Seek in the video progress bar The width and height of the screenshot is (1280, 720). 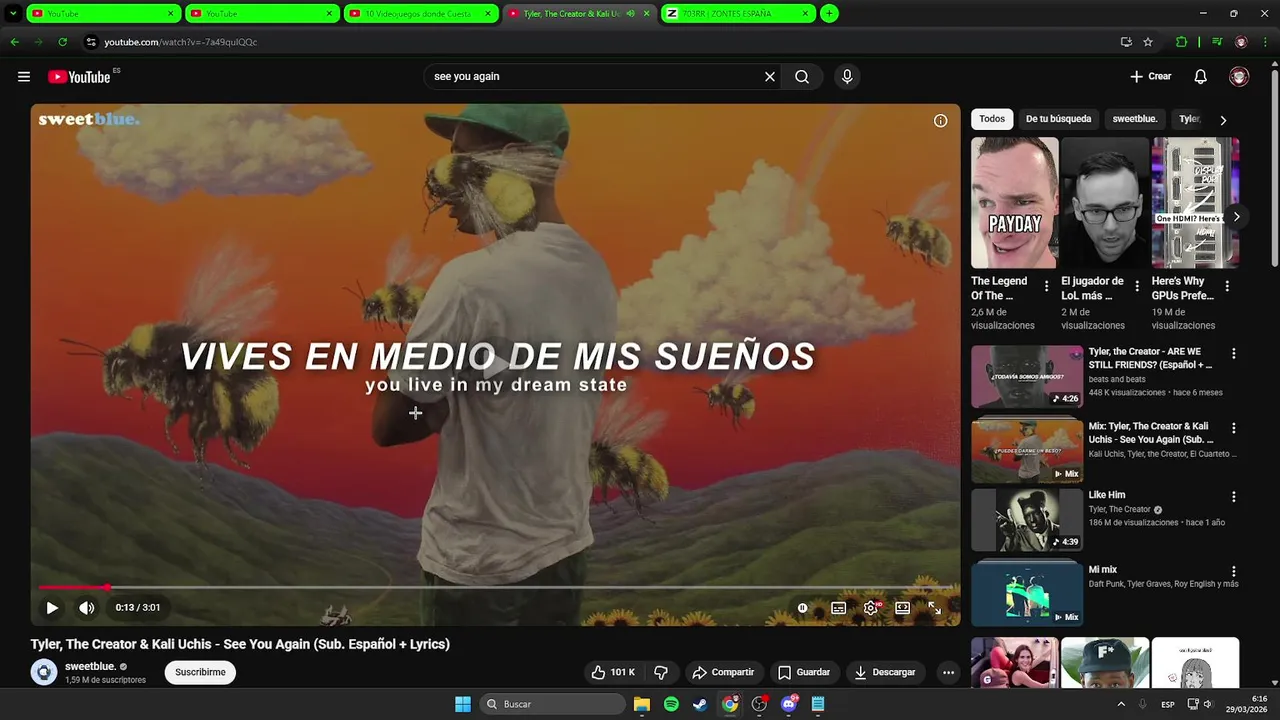coord(495,587)
